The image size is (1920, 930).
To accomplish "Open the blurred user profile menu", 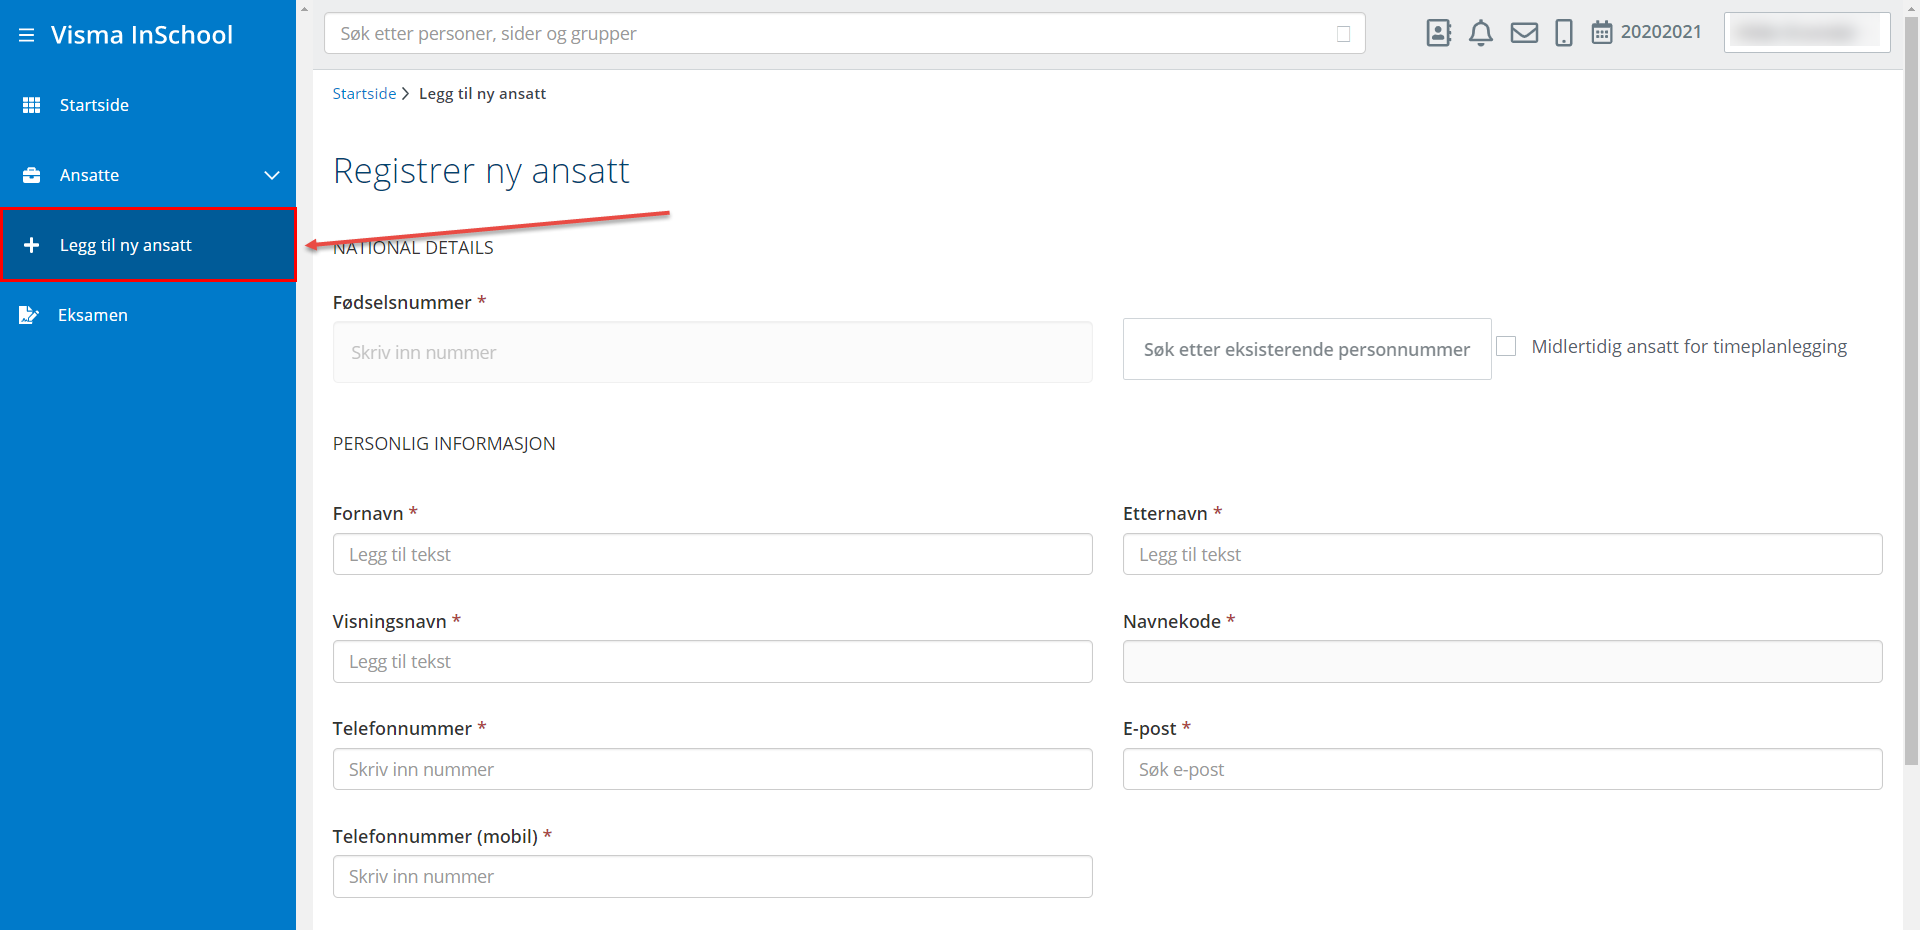I will 1807,32.
